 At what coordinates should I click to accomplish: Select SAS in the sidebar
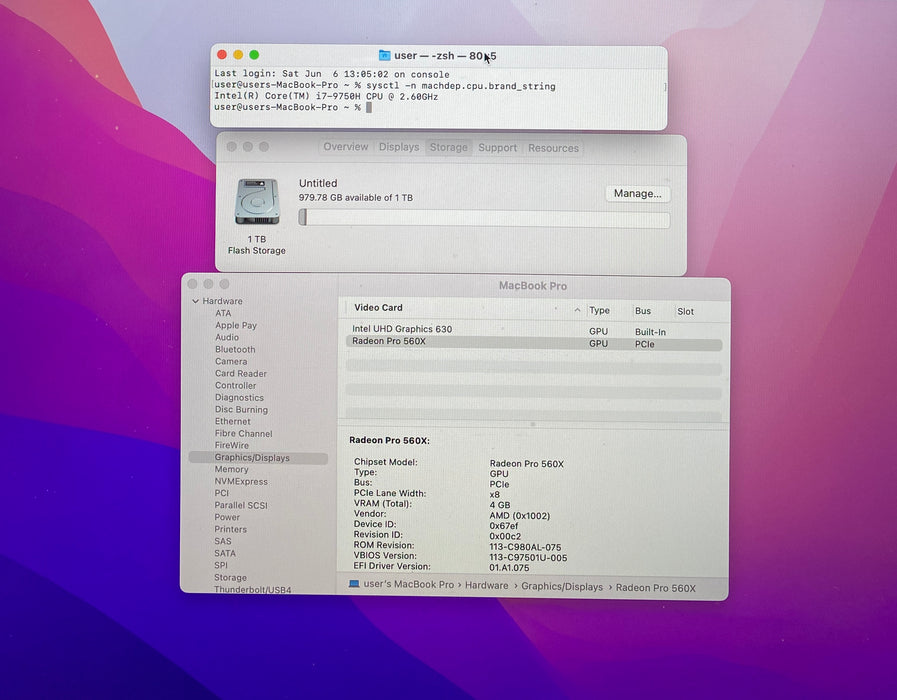[223, 541]
